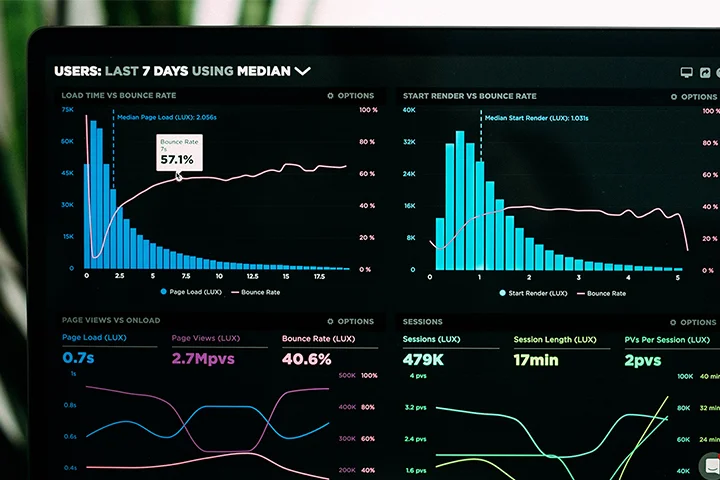Click the tallest bar in Load Time histogram
Viewport: 720px width, 480px height.
93,195
